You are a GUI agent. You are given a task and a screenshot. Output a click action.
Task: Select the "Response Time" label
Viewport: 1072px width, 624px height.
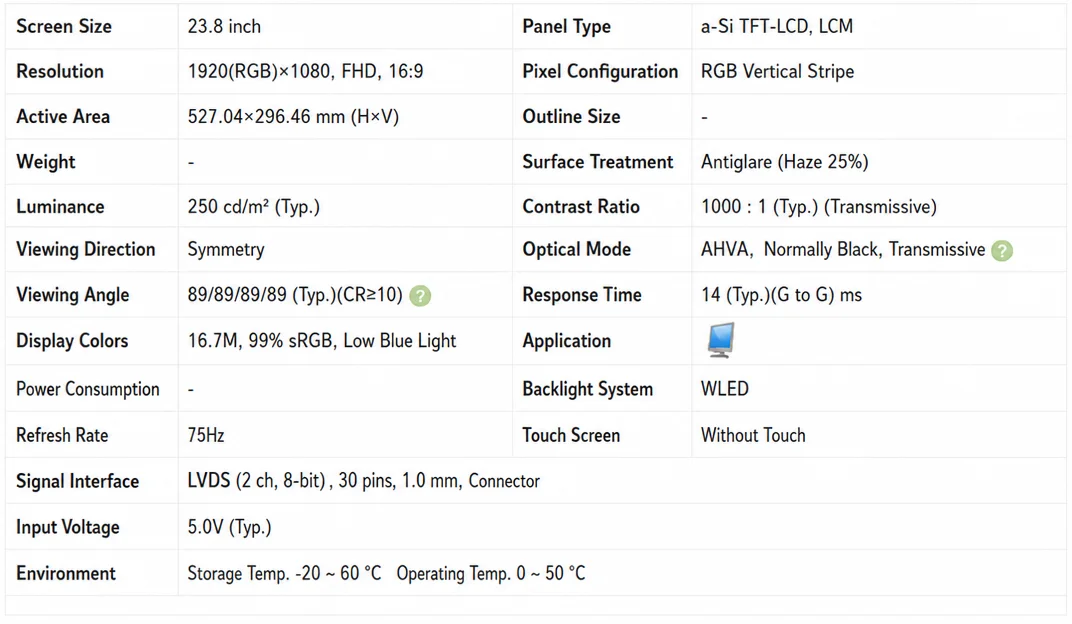(x=582, y=295)
